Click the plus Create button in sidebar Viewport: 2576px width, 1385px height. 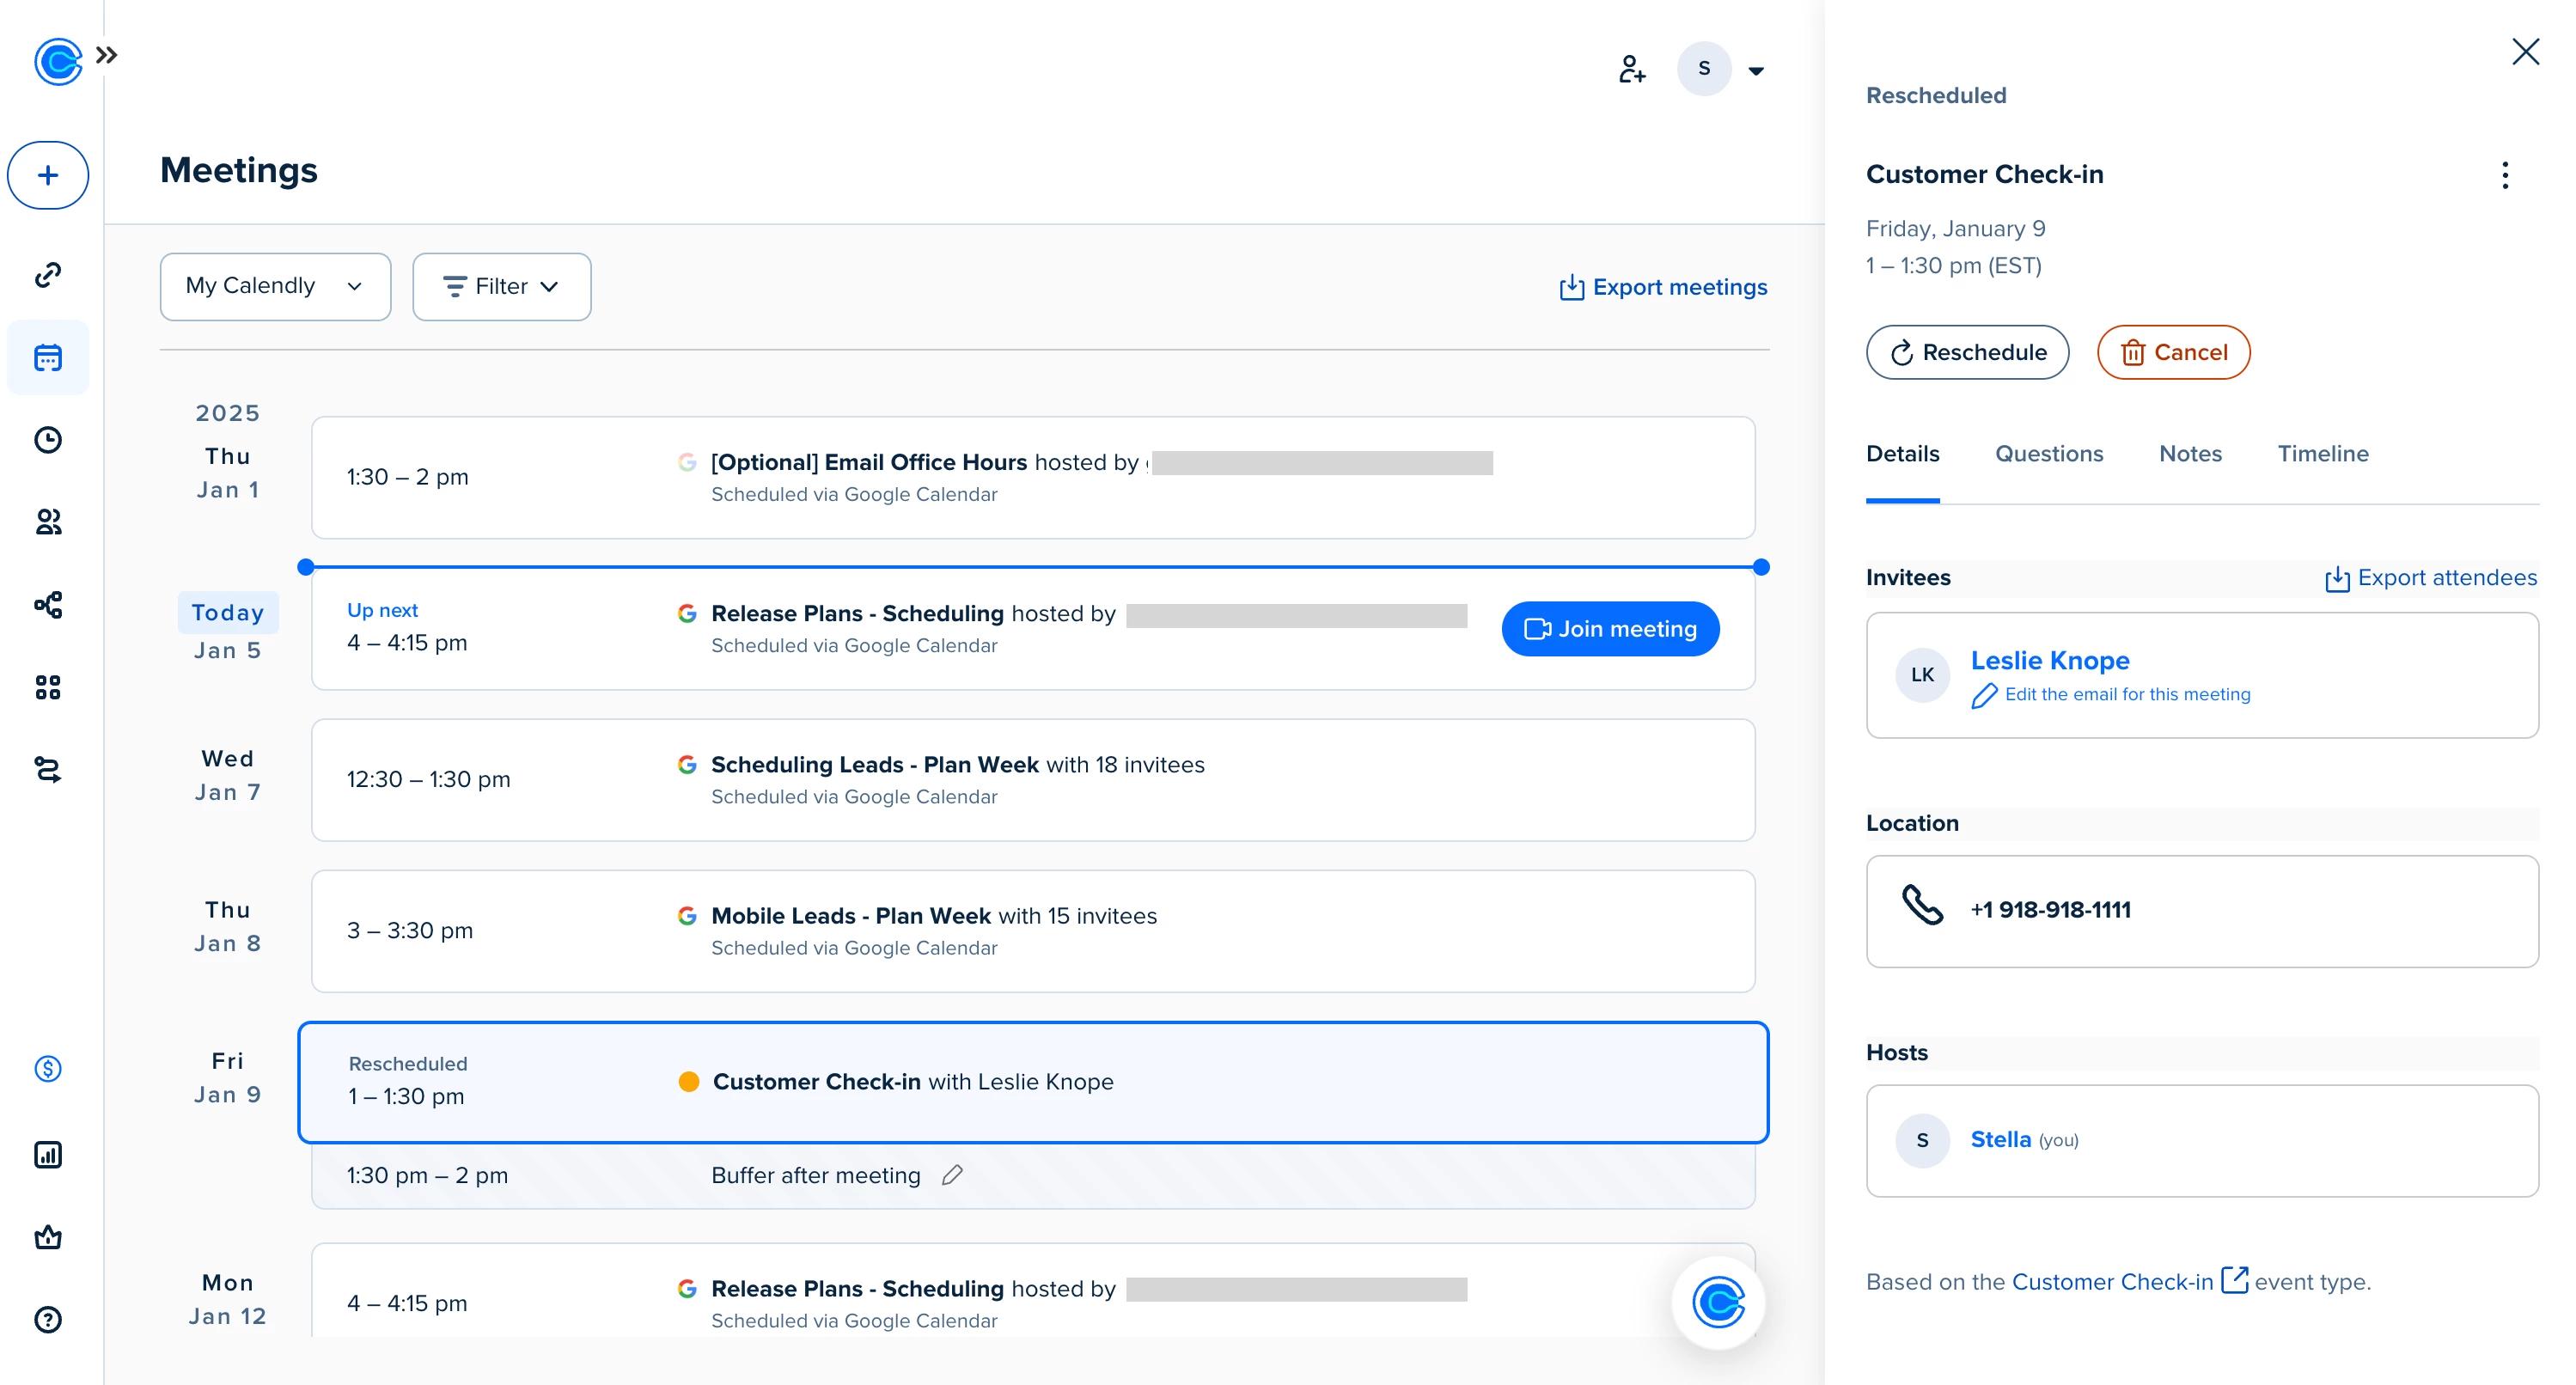click(48, 176)
